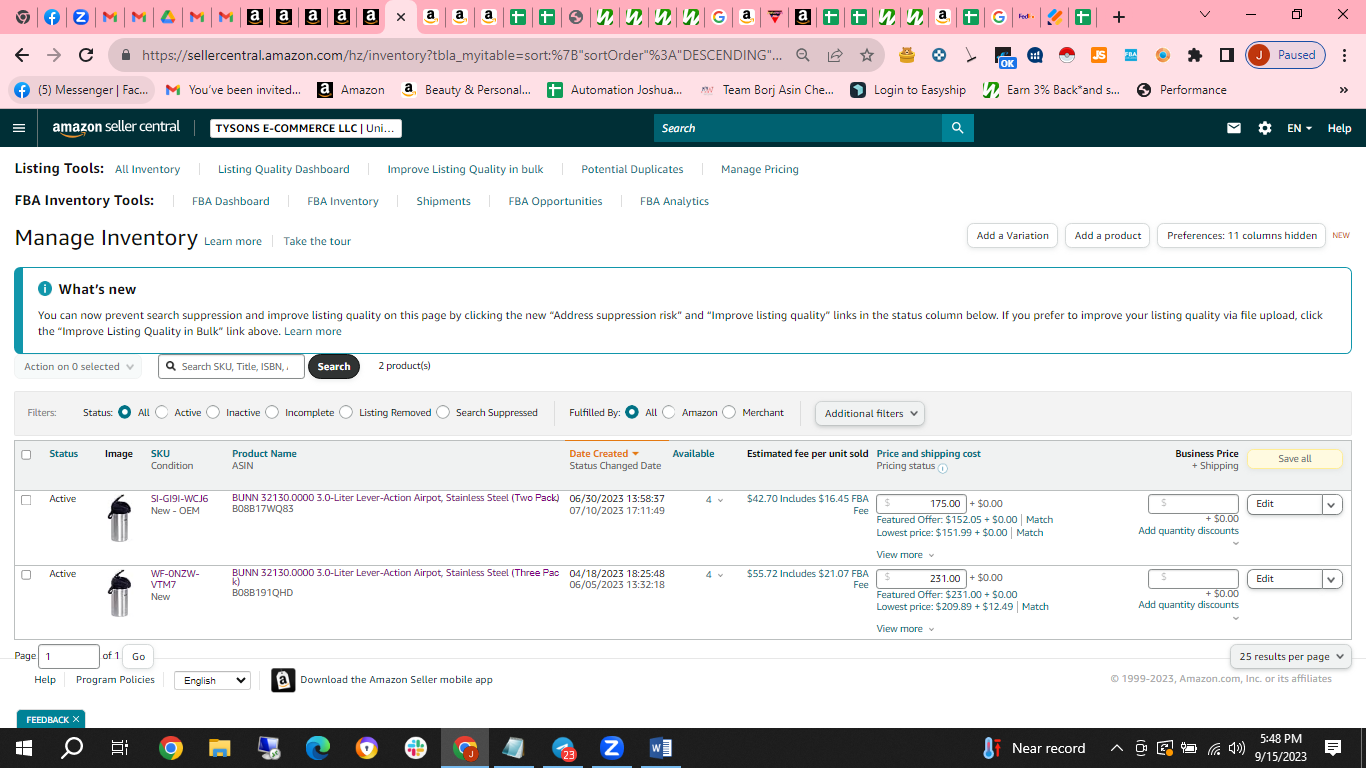Open the Windows notification center
The width and height of the screenshot is (1366, 768).
coord(1332,748)
